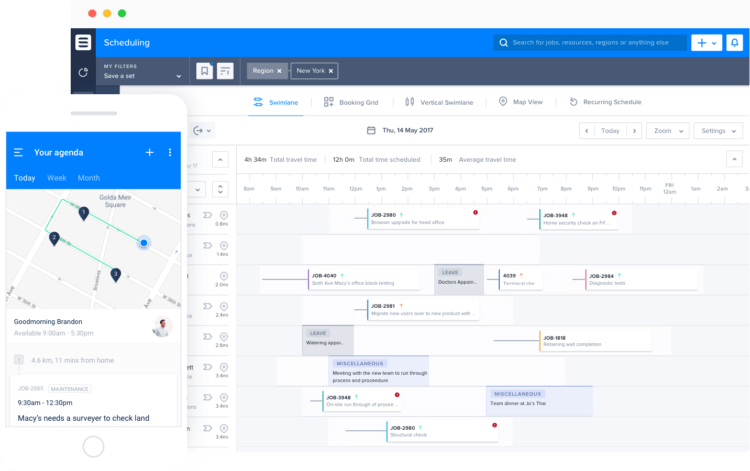The image size is (750, 471).
Task: Select JOB-1818 Retaining wall completion block
Action: point(595,341)
